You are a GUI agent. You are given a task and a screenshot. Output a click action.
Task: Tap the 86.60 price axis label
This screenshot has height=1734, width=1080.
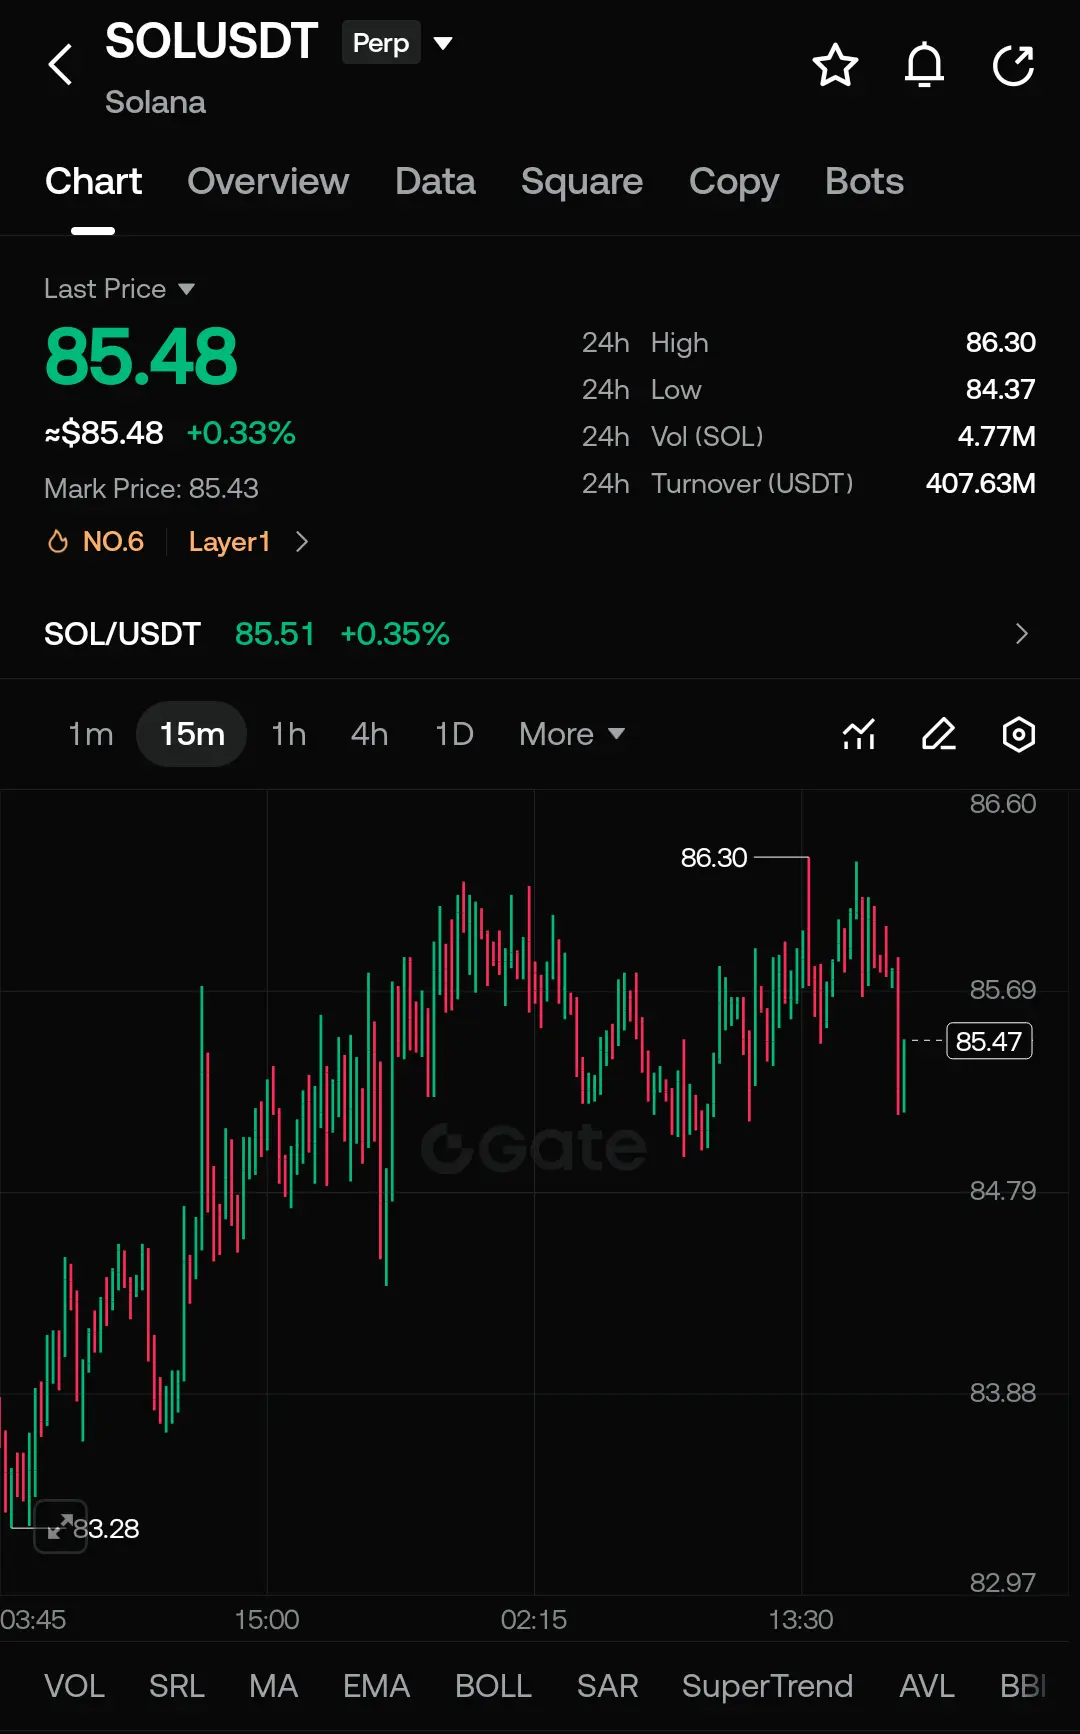1002,804
